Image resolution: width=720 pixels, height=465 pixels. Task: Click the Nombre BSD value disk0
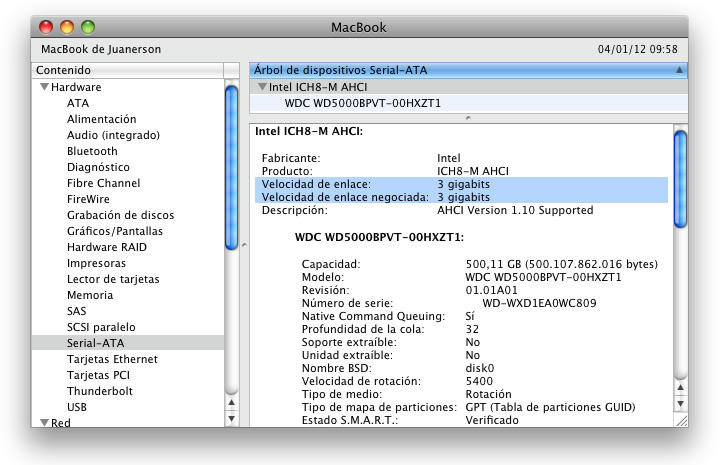[480, 368]
